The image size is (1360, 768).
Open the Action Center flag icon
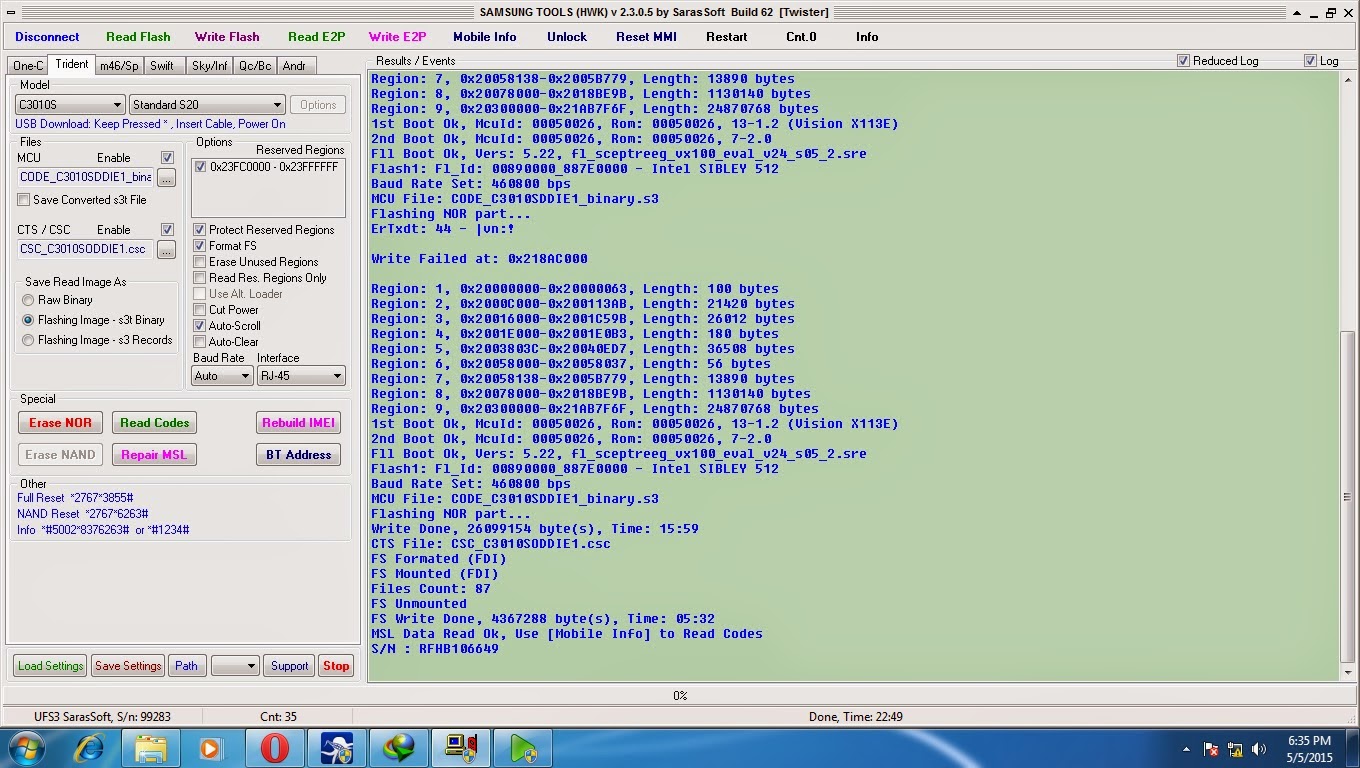coord(1211,748)
